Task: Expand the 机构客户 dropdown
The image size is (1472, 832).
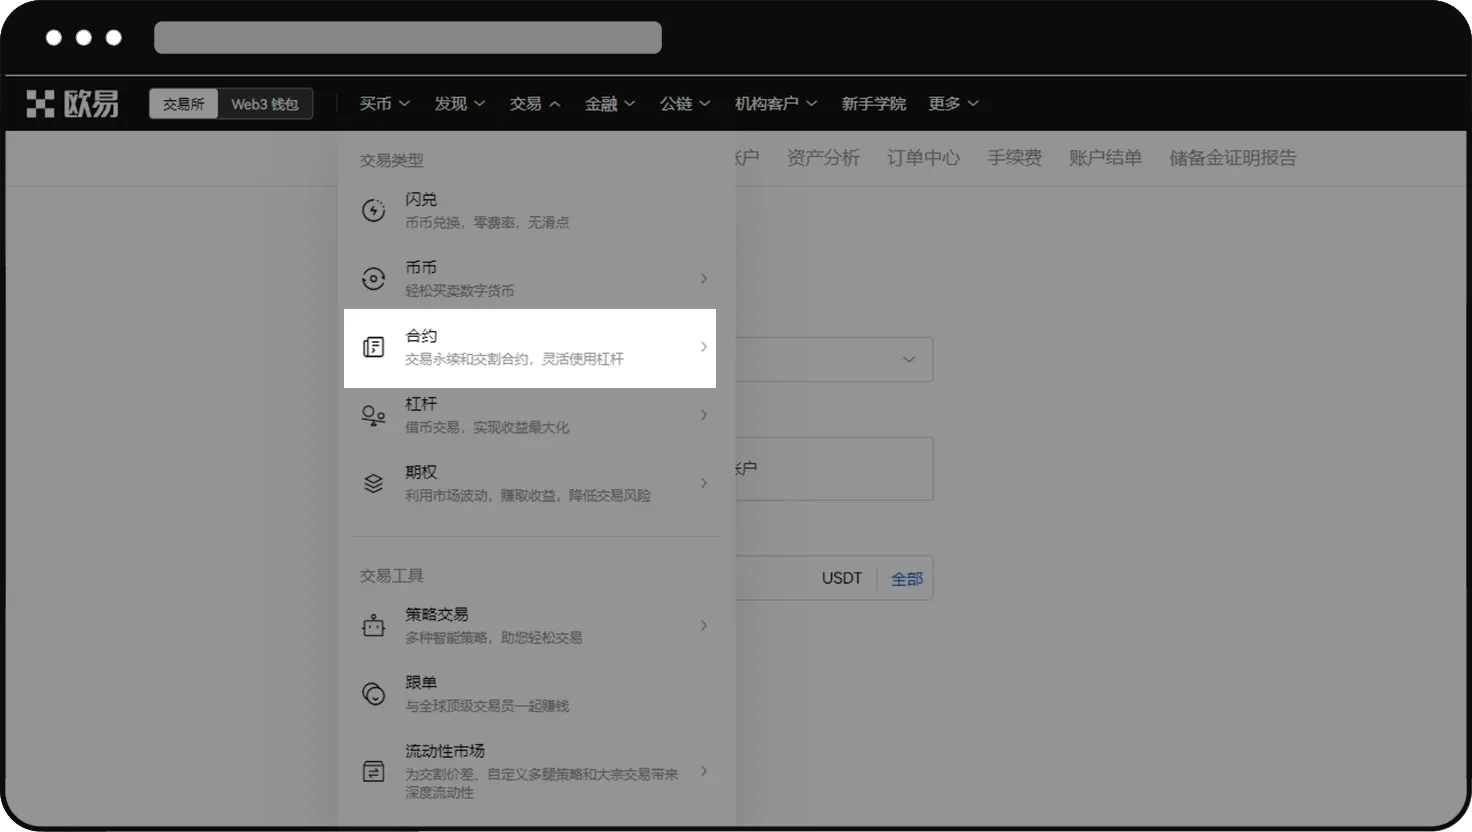Action: click(776, 103)
